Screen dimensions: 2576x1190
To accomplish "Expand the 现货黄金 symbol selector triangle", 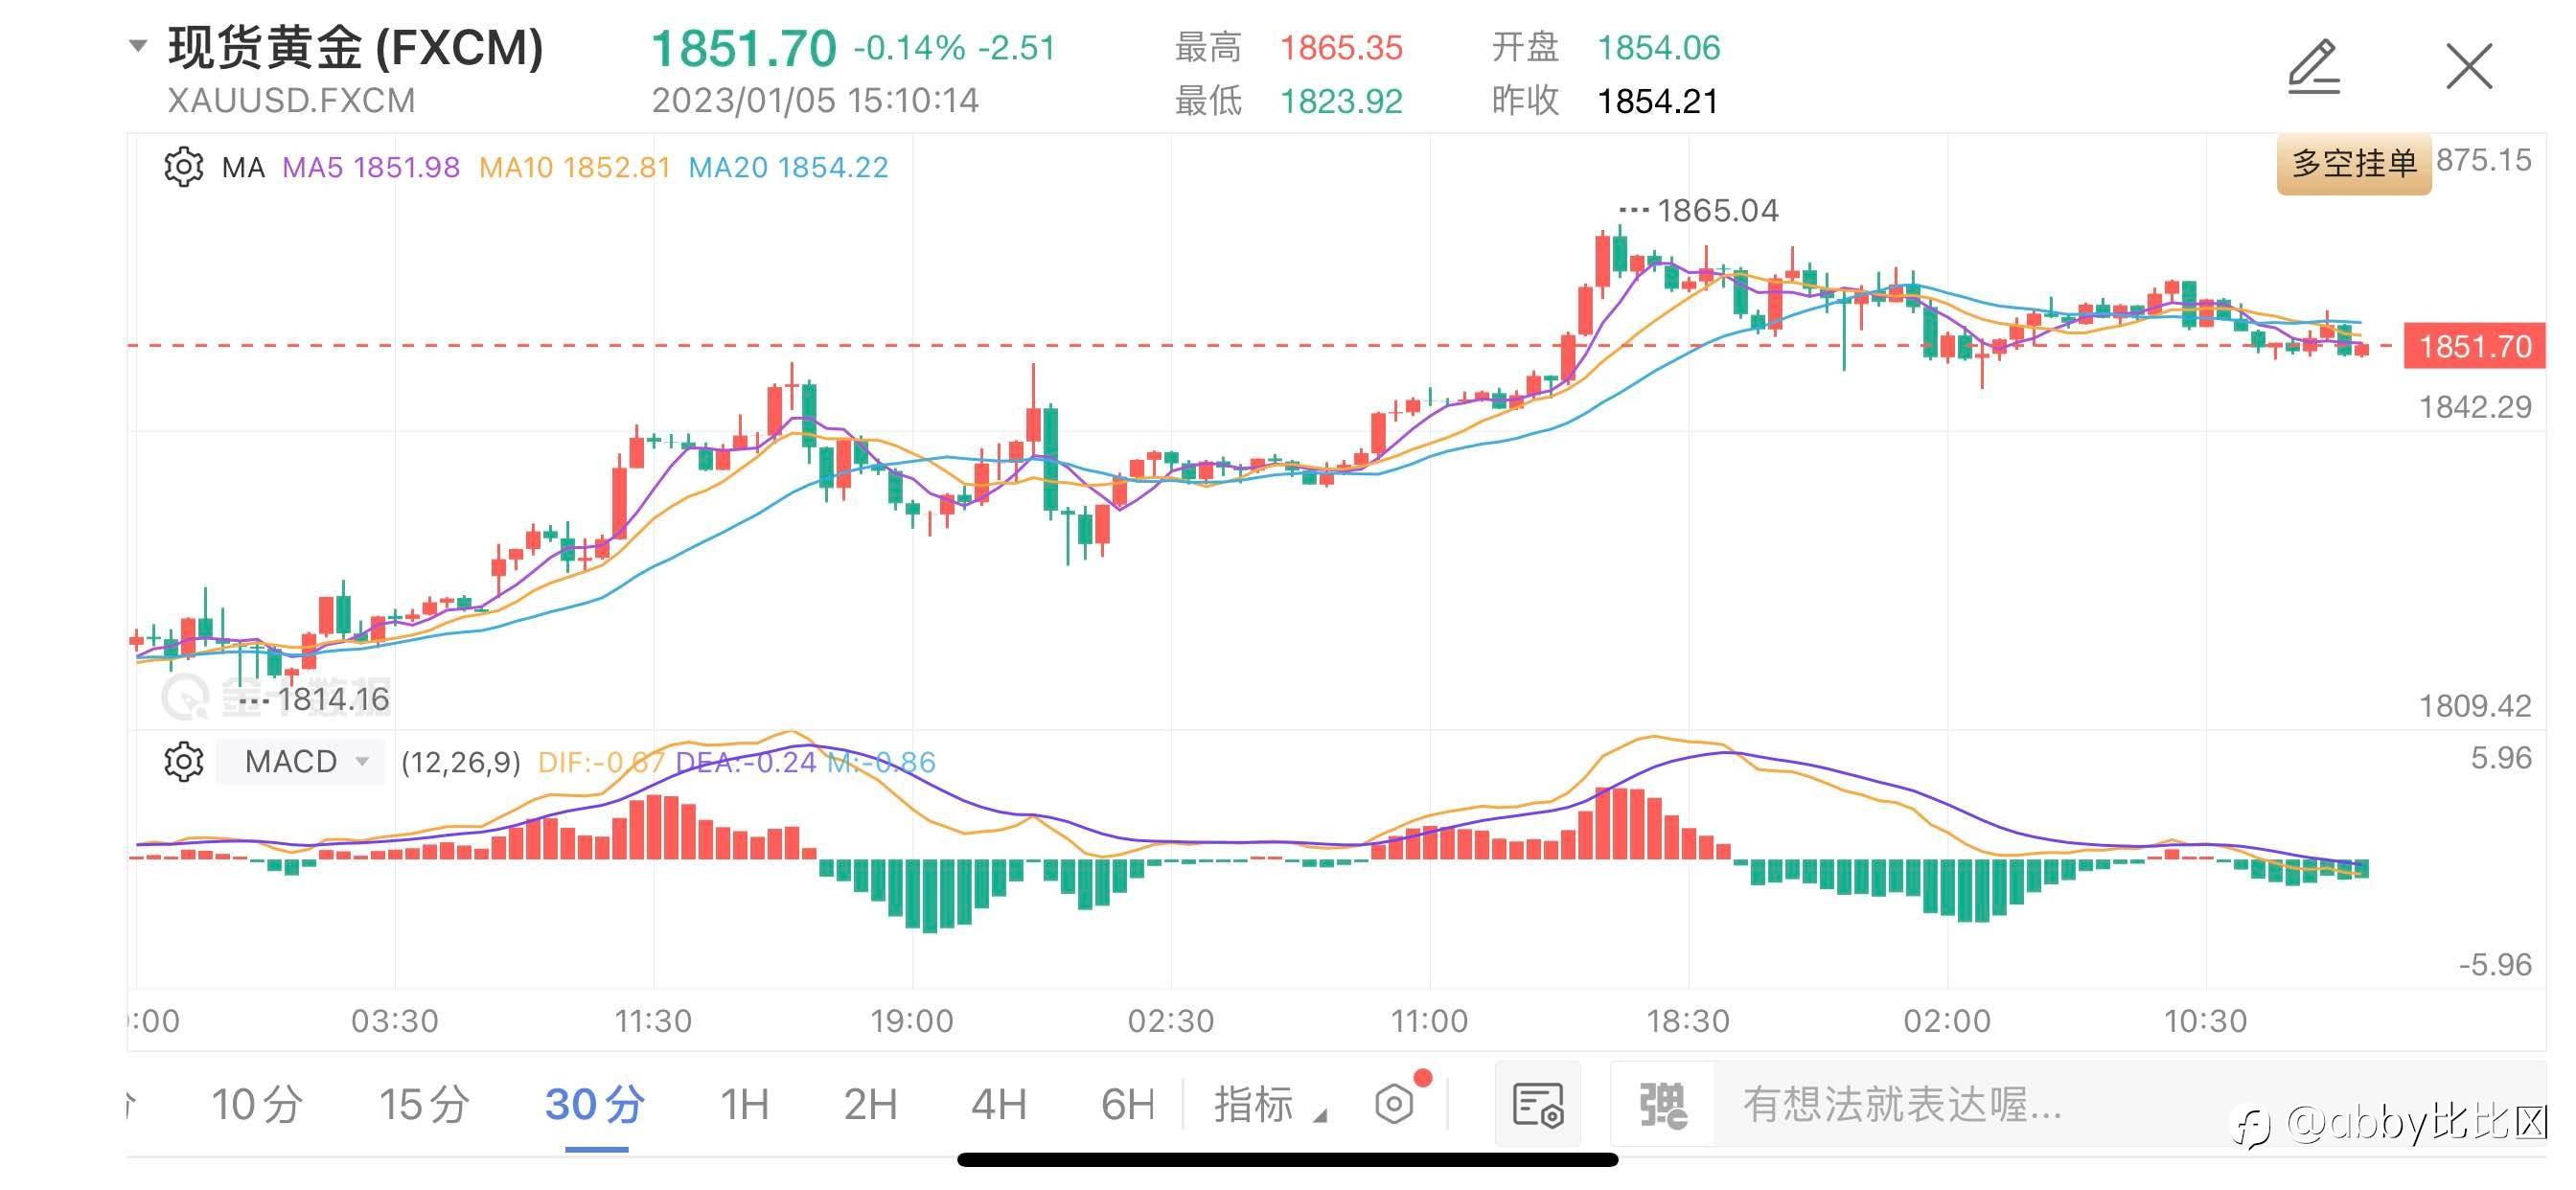I will [139, 45].
